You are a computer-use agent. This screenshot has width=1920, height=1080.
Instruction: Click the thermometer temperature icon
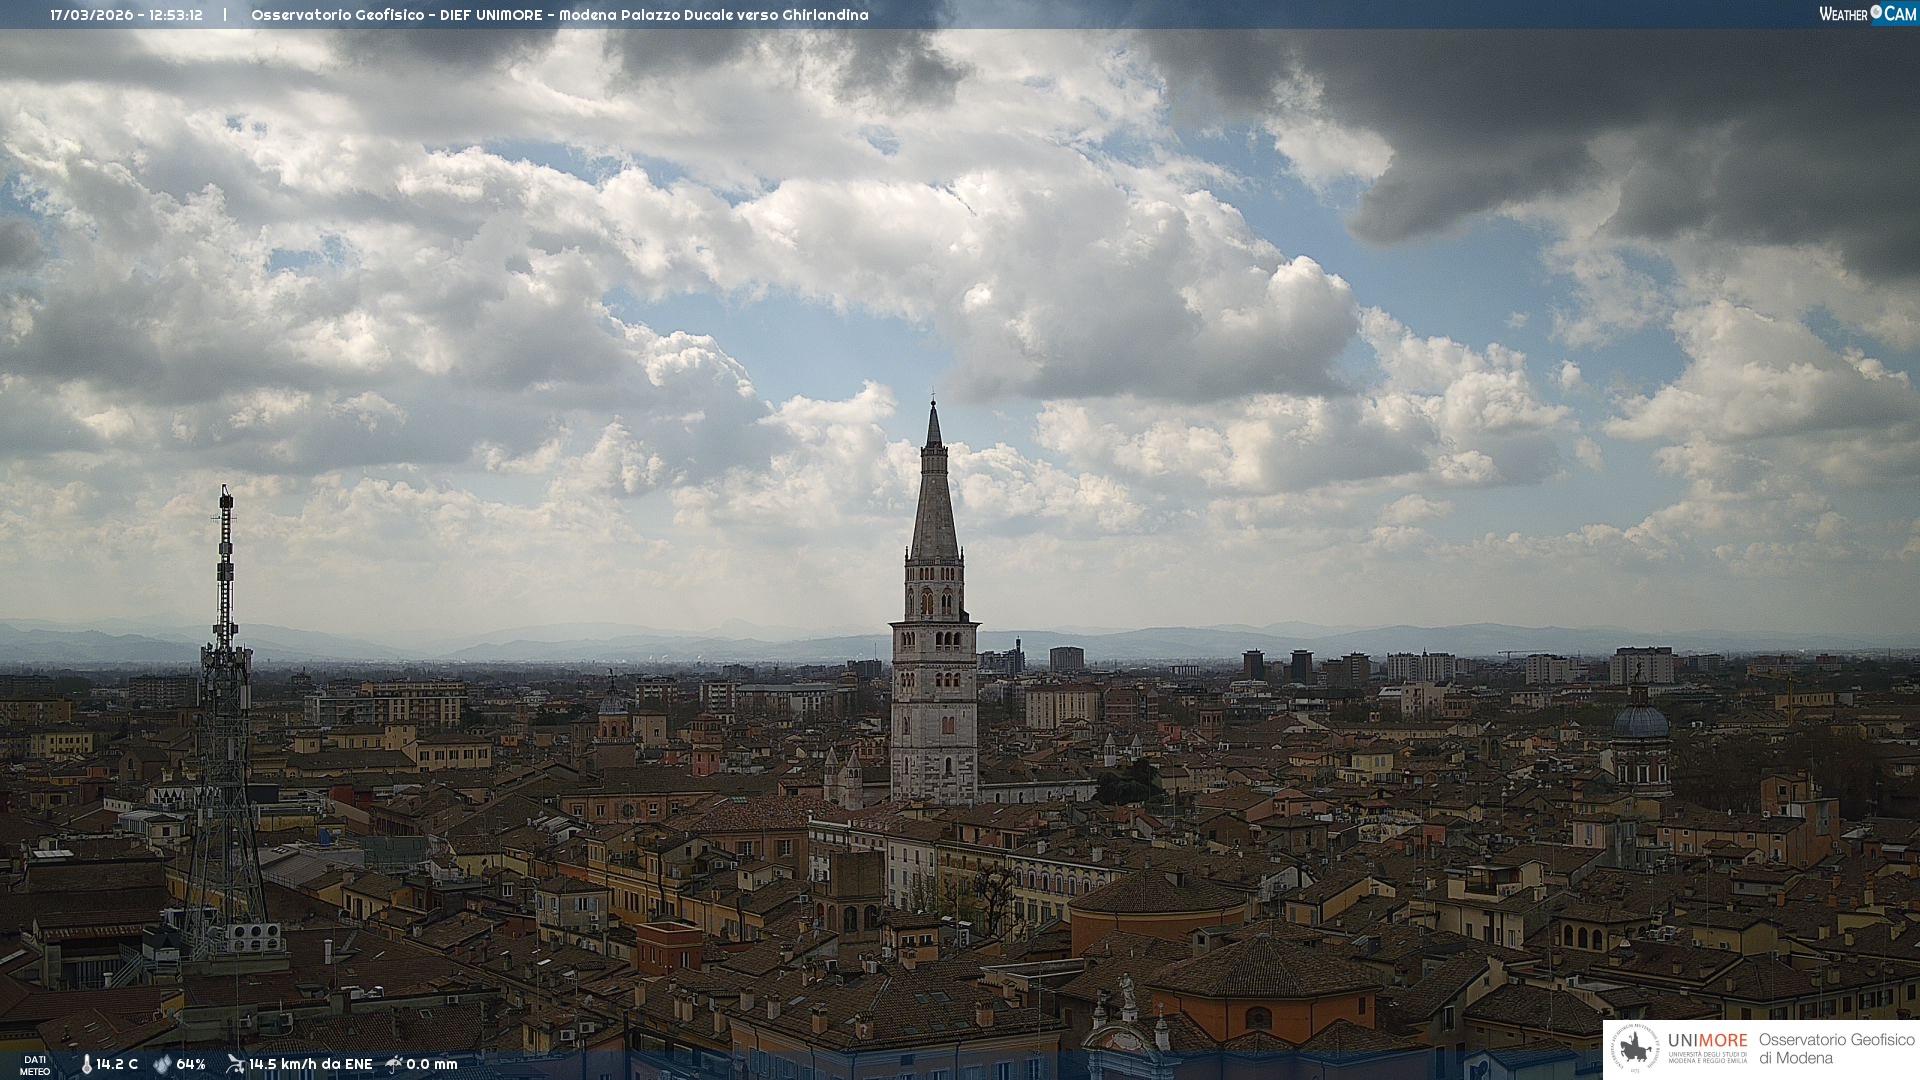click(x=86, y=1064)
